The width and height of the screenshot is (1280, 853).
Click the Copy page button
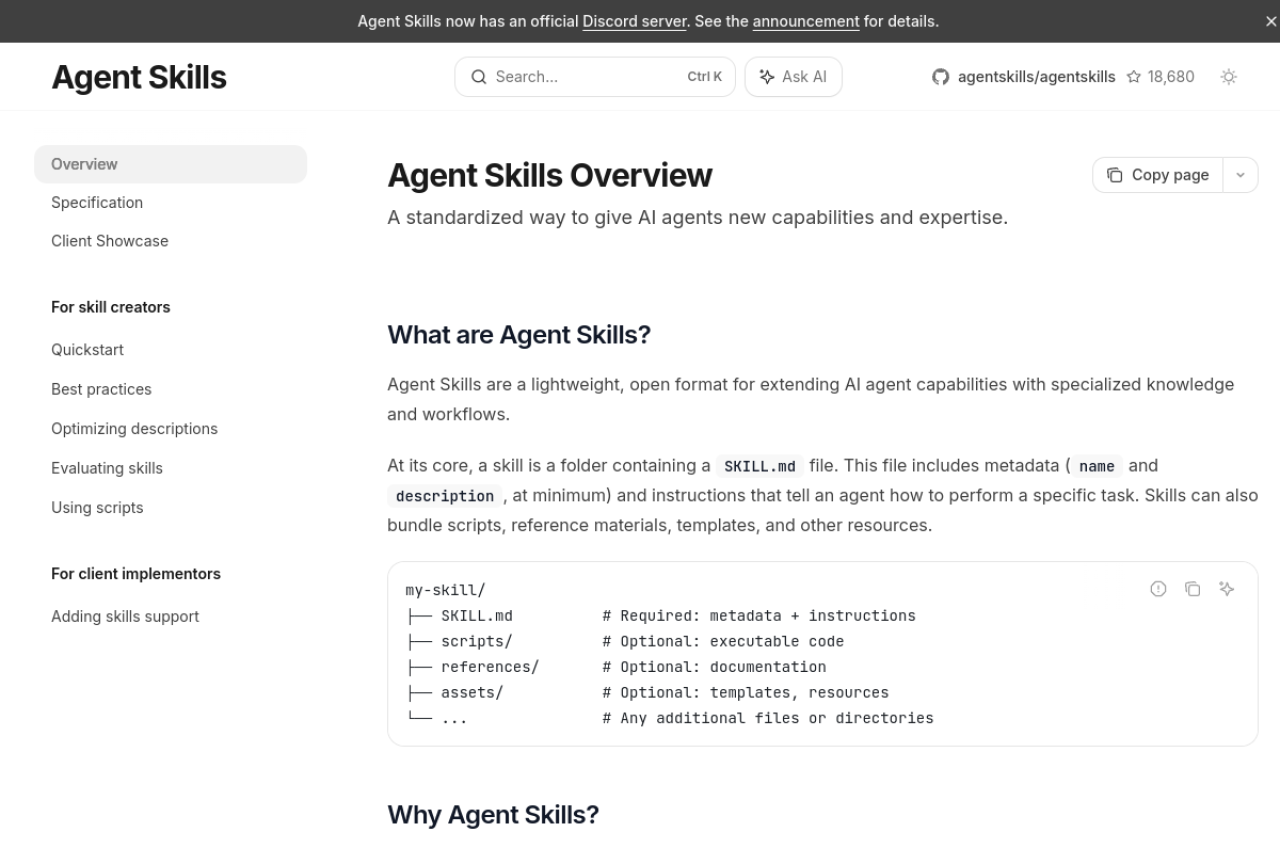[x=1158, y=175]
